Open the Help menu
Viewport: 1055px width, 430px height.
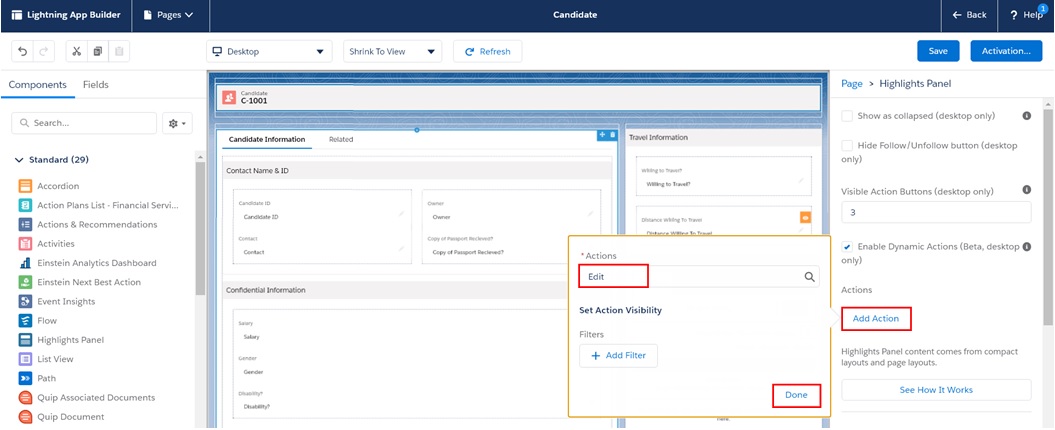(1026, 15)
